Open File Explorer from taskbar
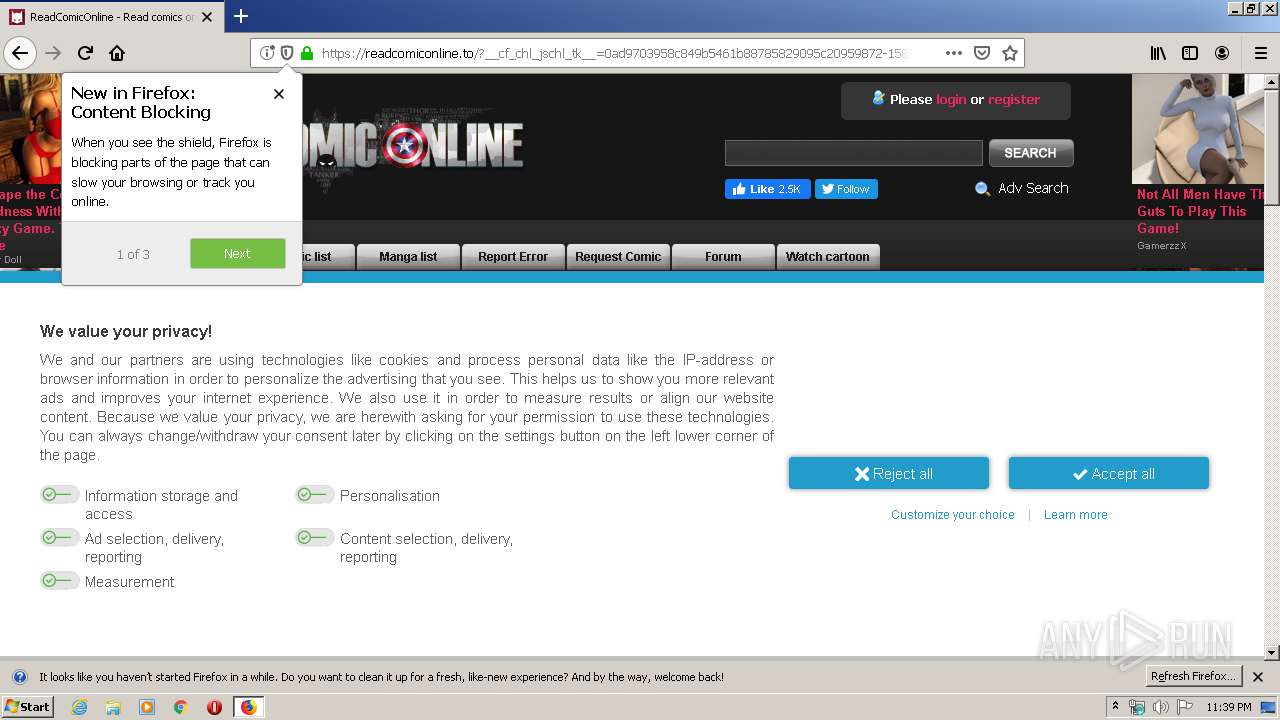This screenshot has height=720, width=1280. point(113,707)
